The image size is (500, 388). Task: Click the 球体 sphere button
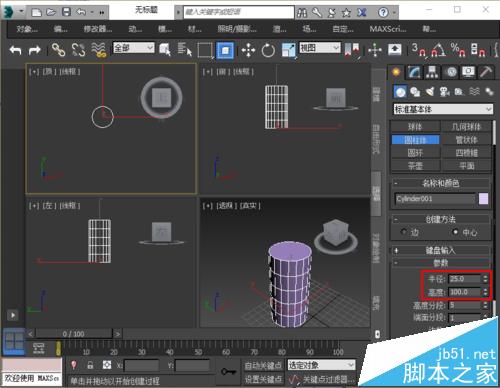click(415, 127)
